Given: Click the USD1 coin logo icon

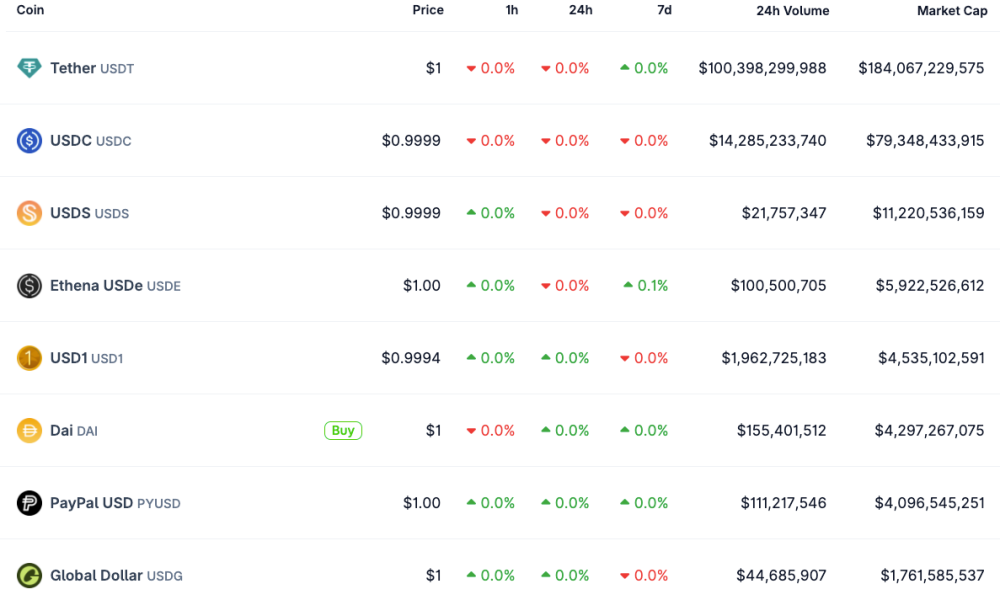Looking at the screenshot, I should [27, 358].
